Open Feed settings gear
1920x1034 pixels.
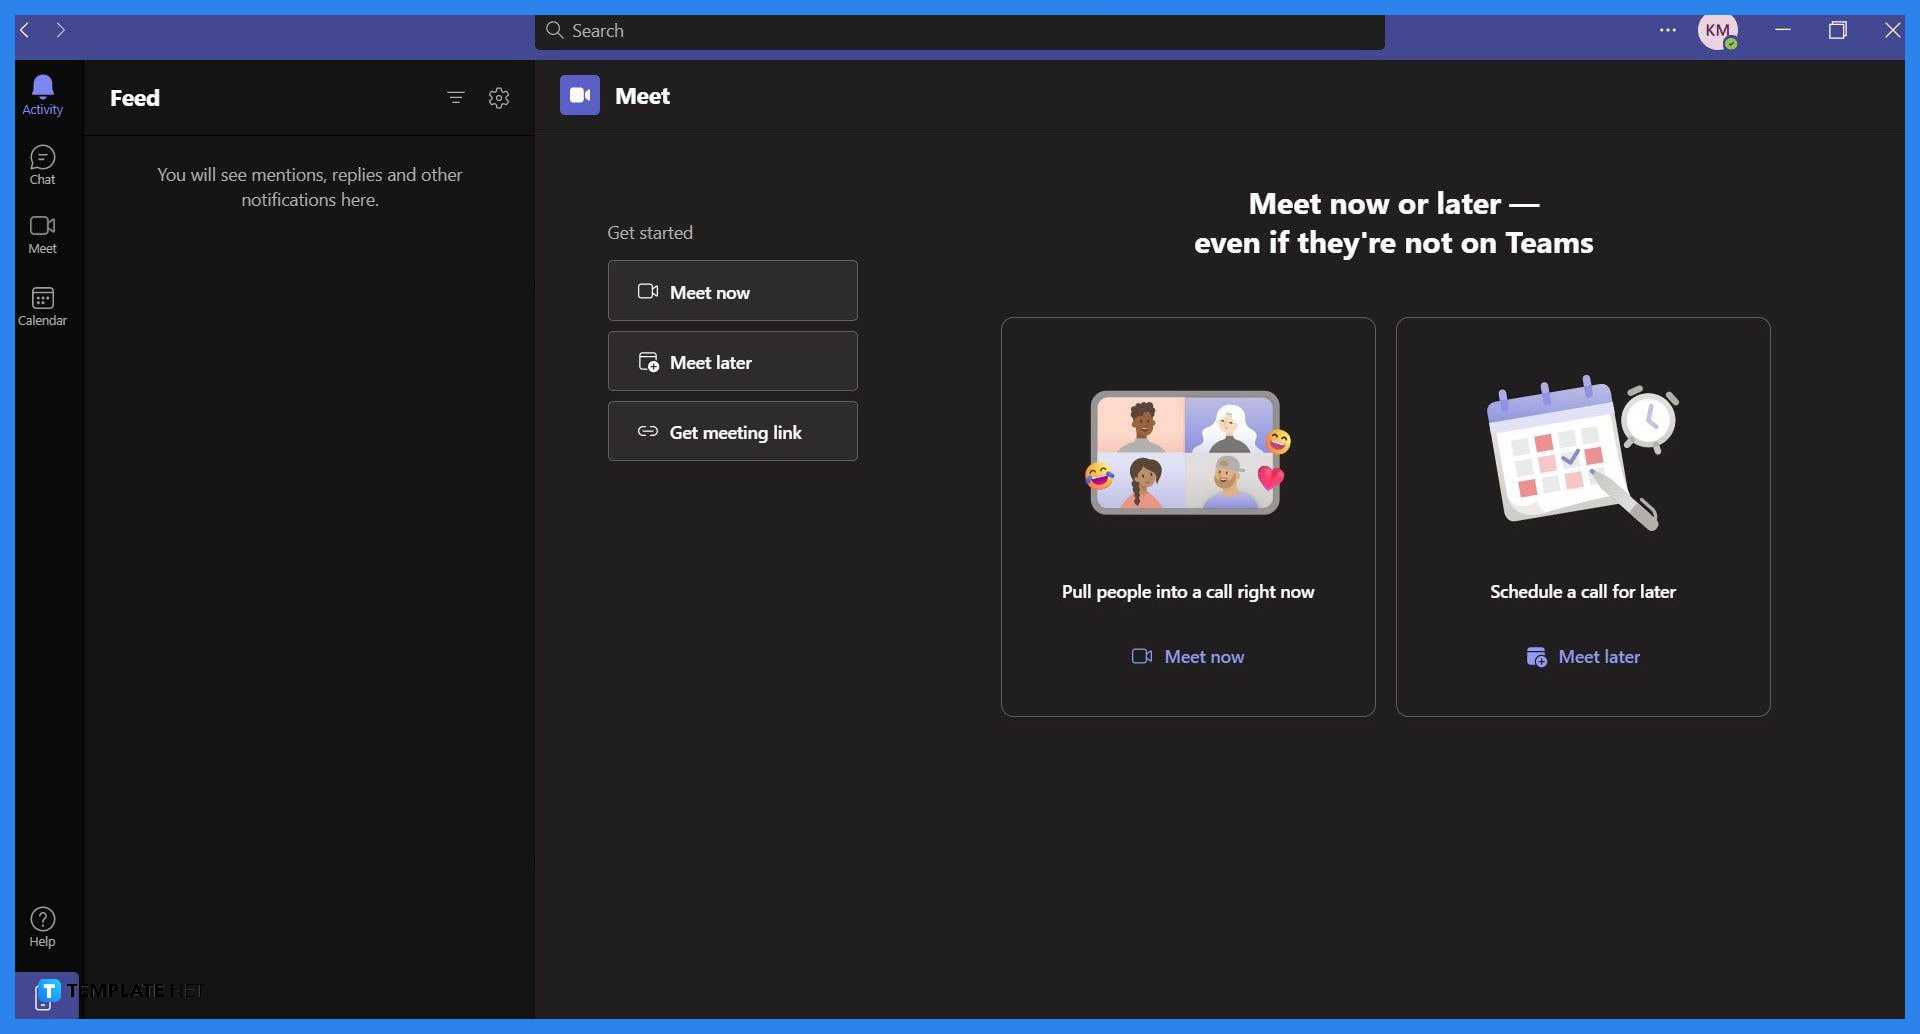(x=498, y=97)
